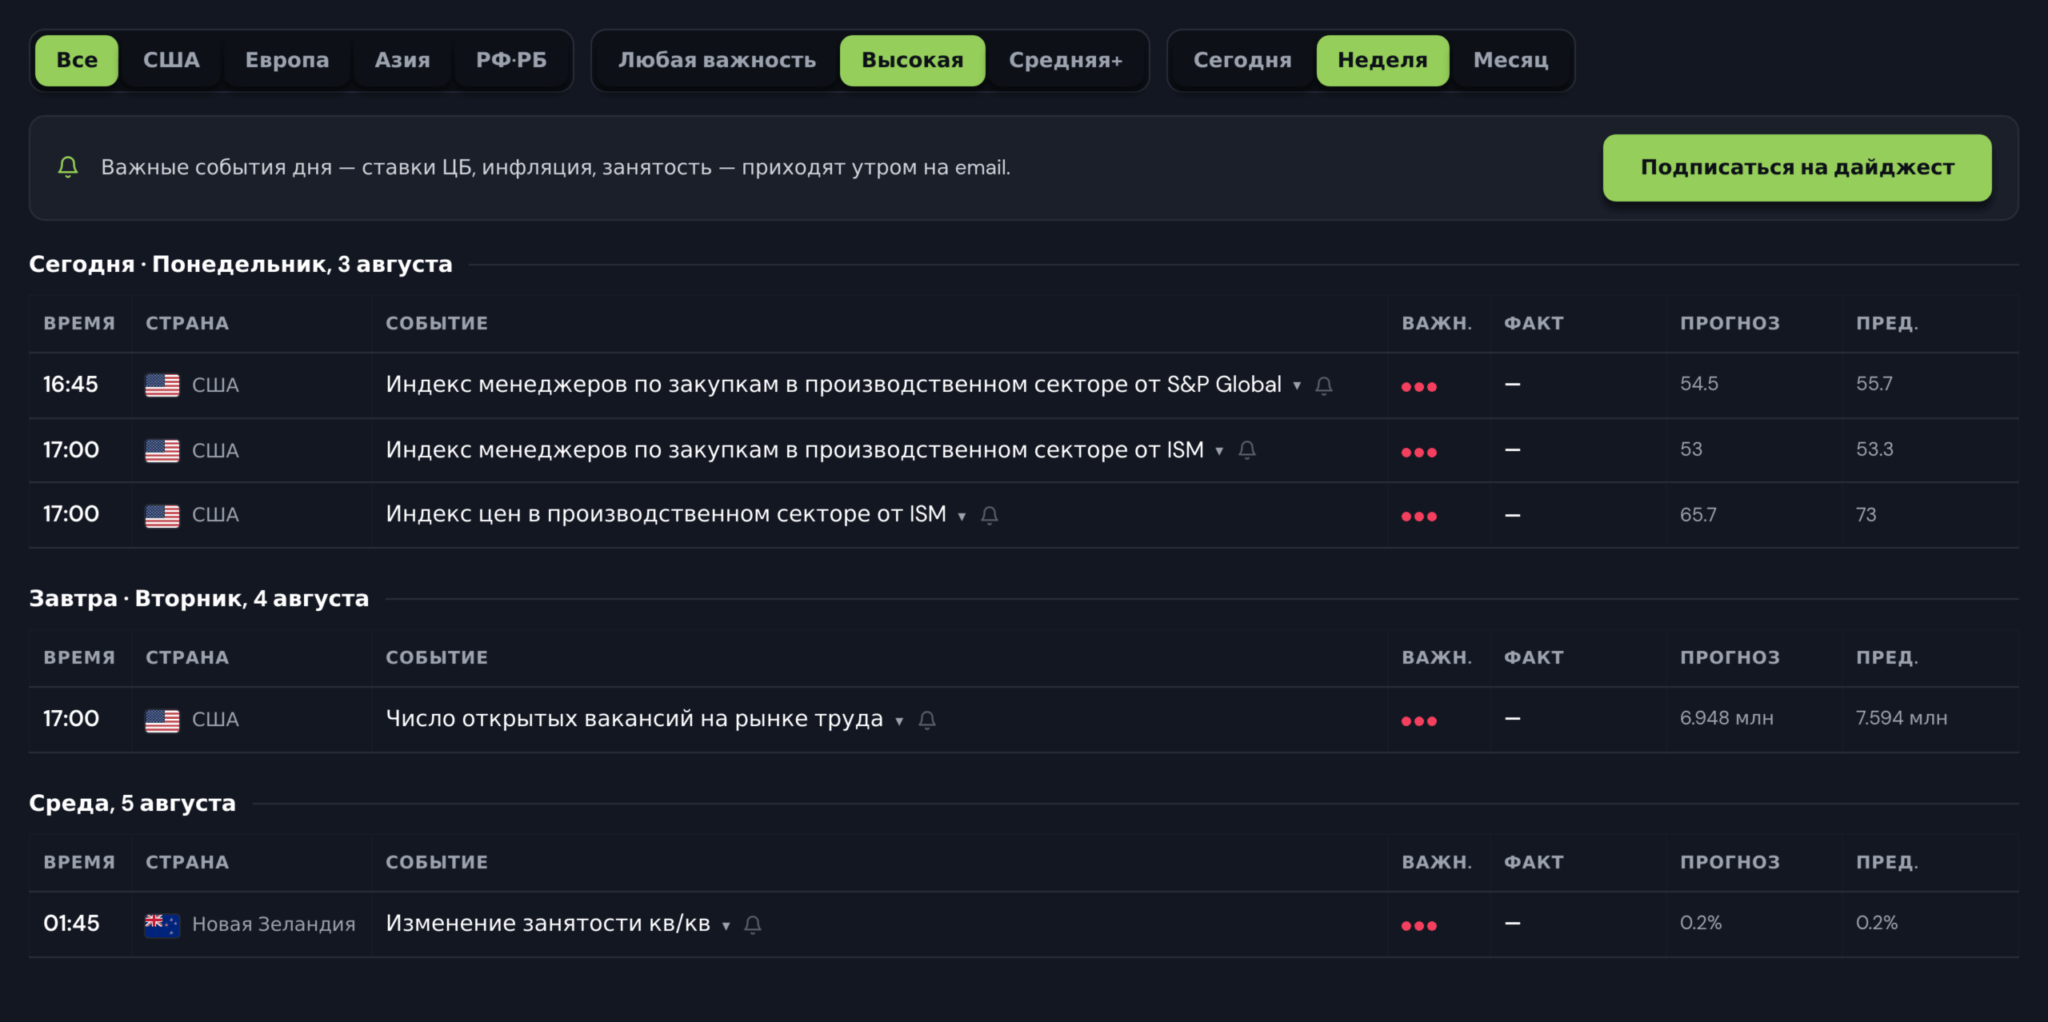
Task: Click the 16:45 time cell
Action: (71, 384)
